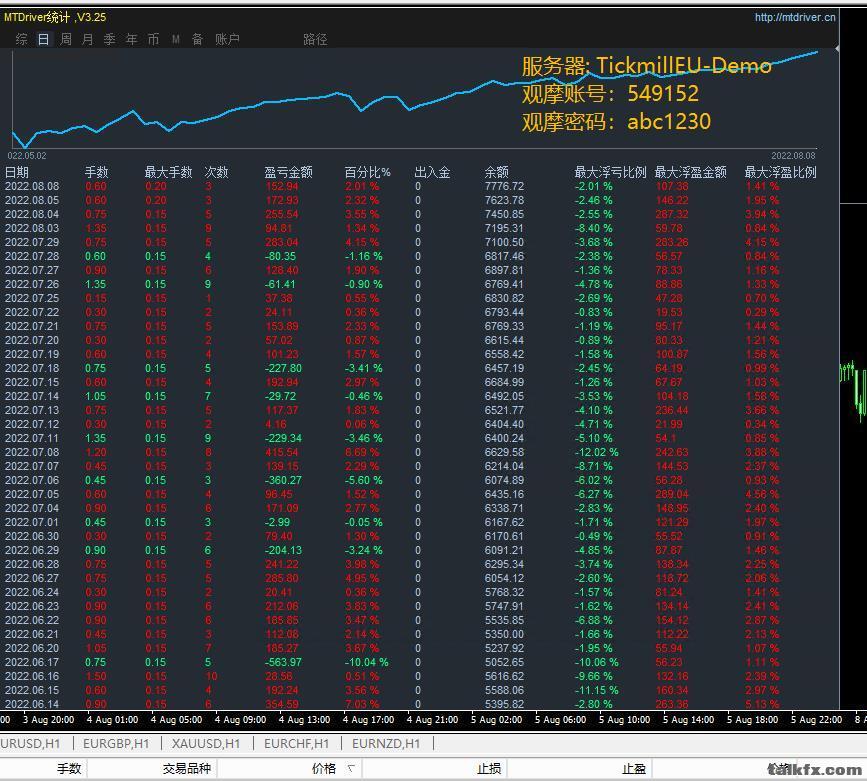Select the 日 daily statistics tab
This screenshot has height=781, width=867.
(43, 39)
